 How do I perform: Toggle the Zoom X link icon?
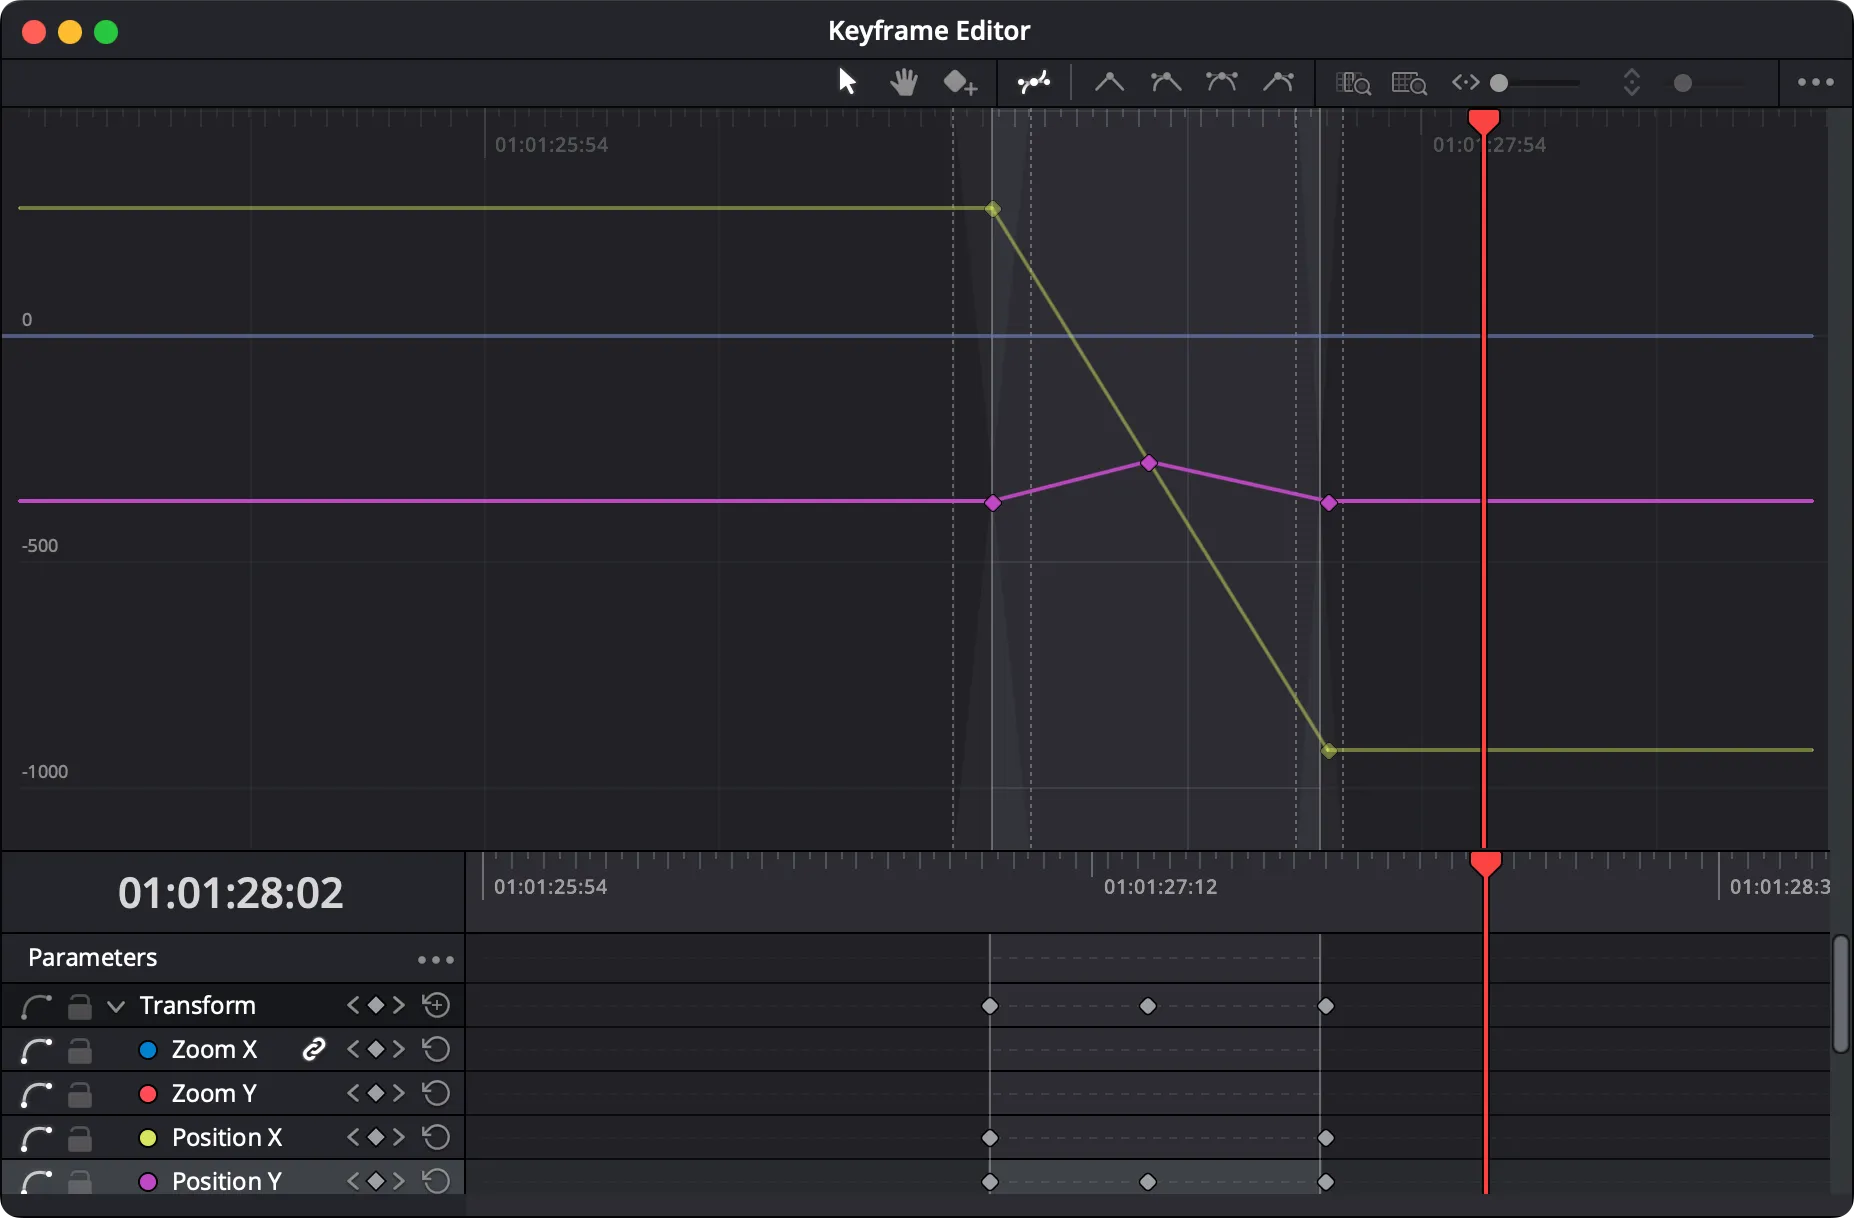[314, 1049]
